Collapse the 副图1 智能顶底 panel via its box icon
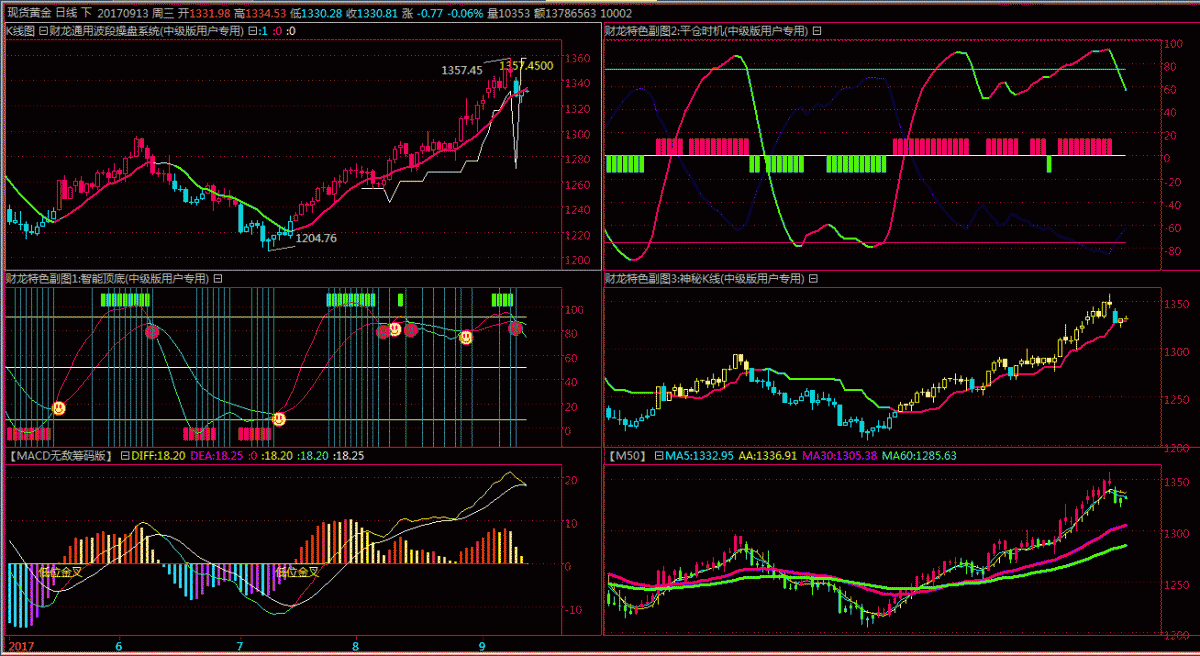 click(x=218, y=279)
